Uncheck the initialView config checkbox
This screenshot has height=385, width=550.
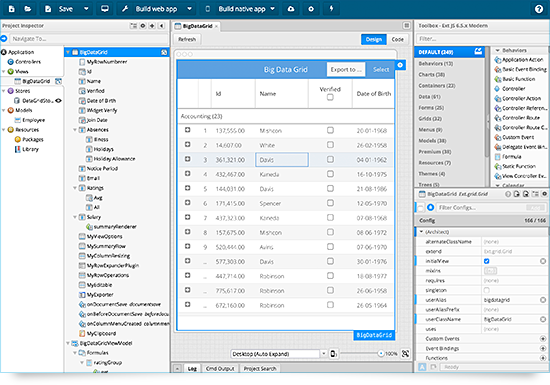487,261
